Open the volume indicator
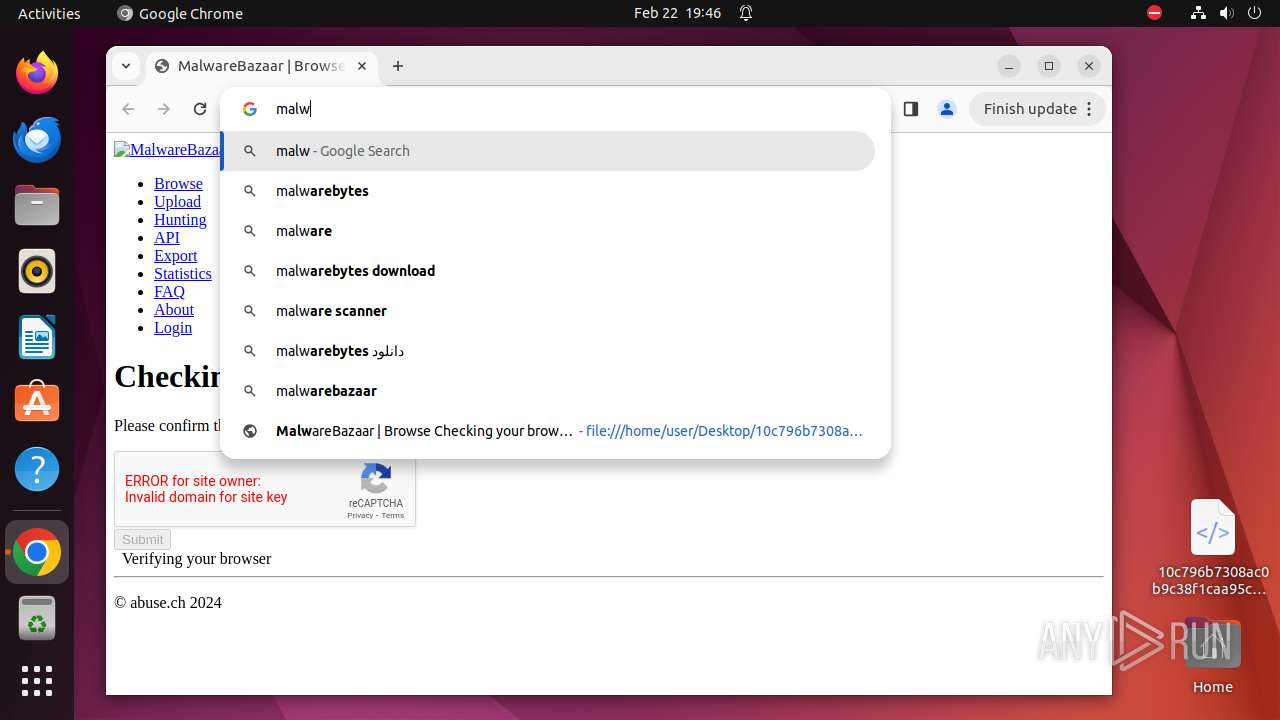1280x720 pixels. tap(1226, 13)
